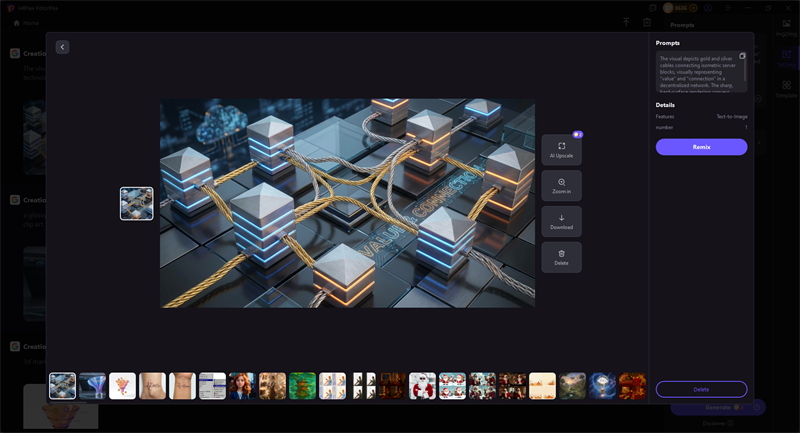Download the generated image
This screenshot has height=433, width=800.
pyautogui.click(x=561, y=221)
